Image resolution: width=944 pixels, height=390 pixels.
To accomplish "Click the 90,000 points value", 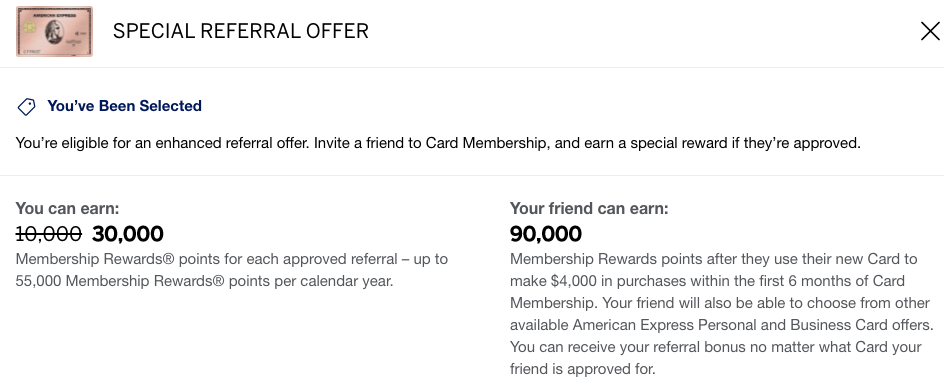I will (x=545, y=234).
